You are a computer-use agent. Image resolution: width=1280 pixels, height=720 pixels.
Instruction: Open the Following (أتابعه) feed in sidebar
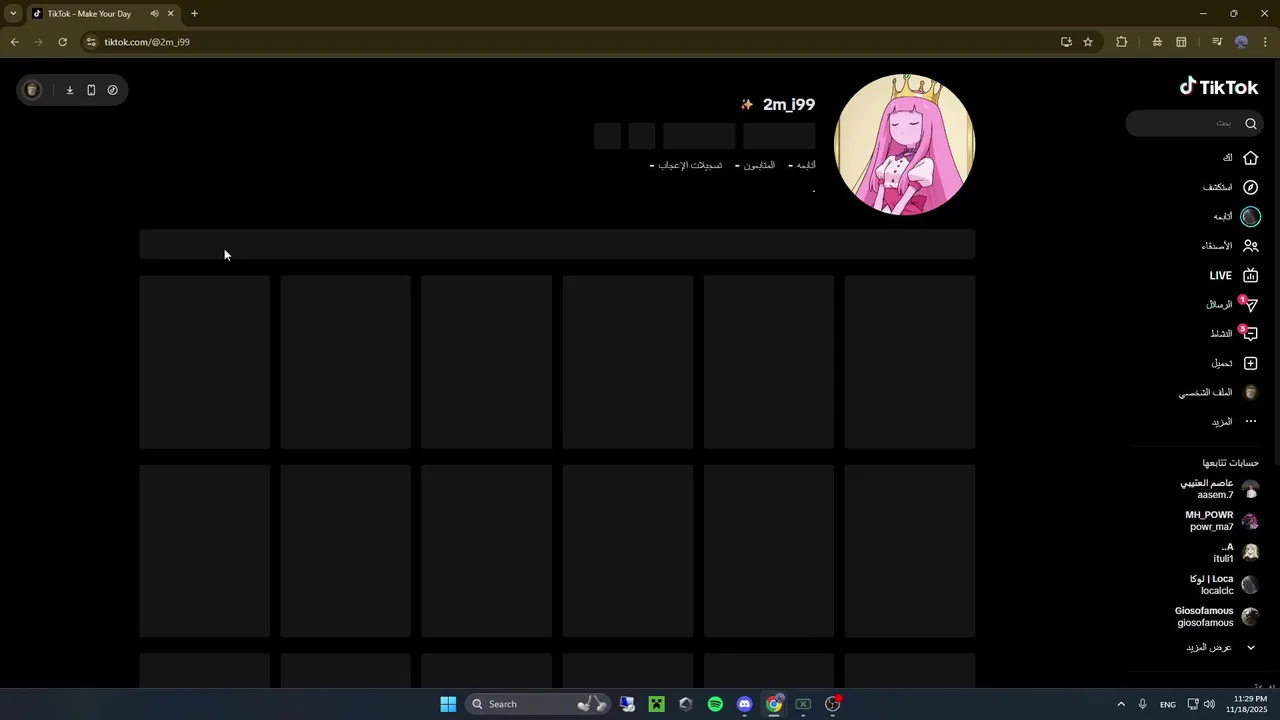click(1236, 217)
